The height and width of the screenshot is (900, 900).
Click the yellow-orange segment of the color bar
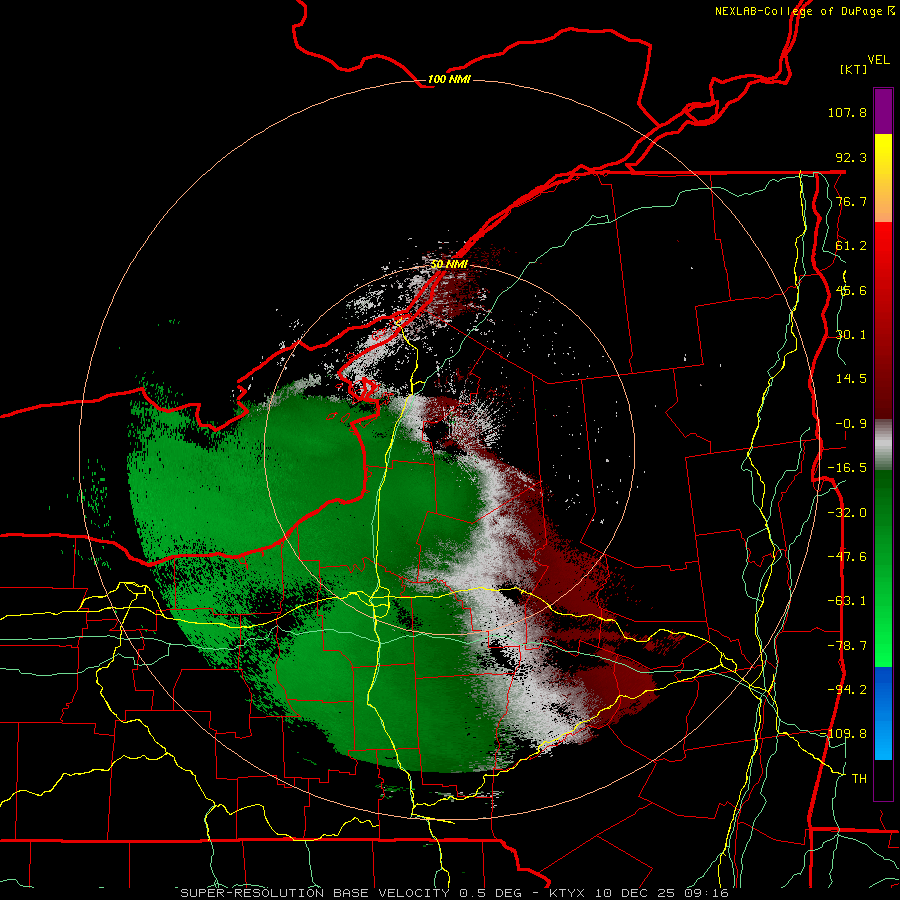883,178
